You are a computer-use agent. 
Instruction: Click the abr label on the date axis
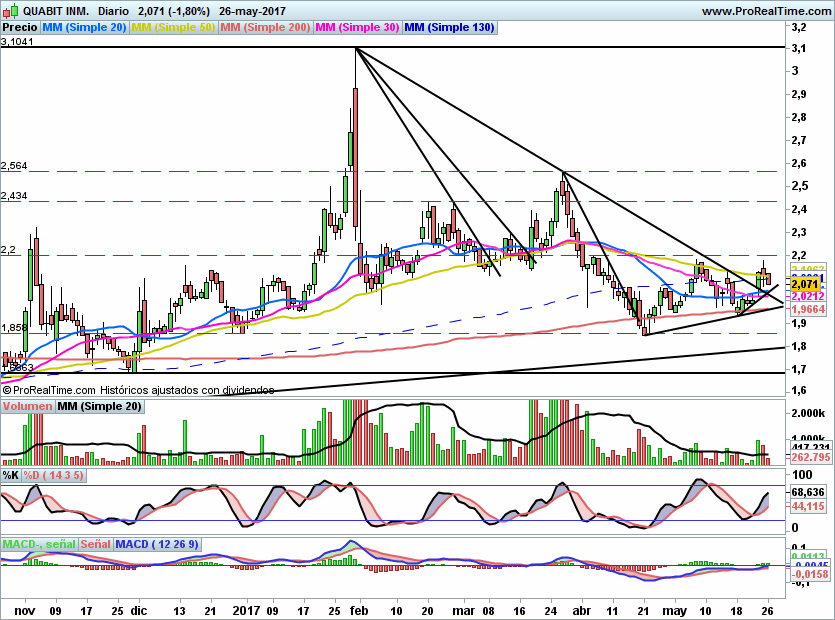coord(582,610)
